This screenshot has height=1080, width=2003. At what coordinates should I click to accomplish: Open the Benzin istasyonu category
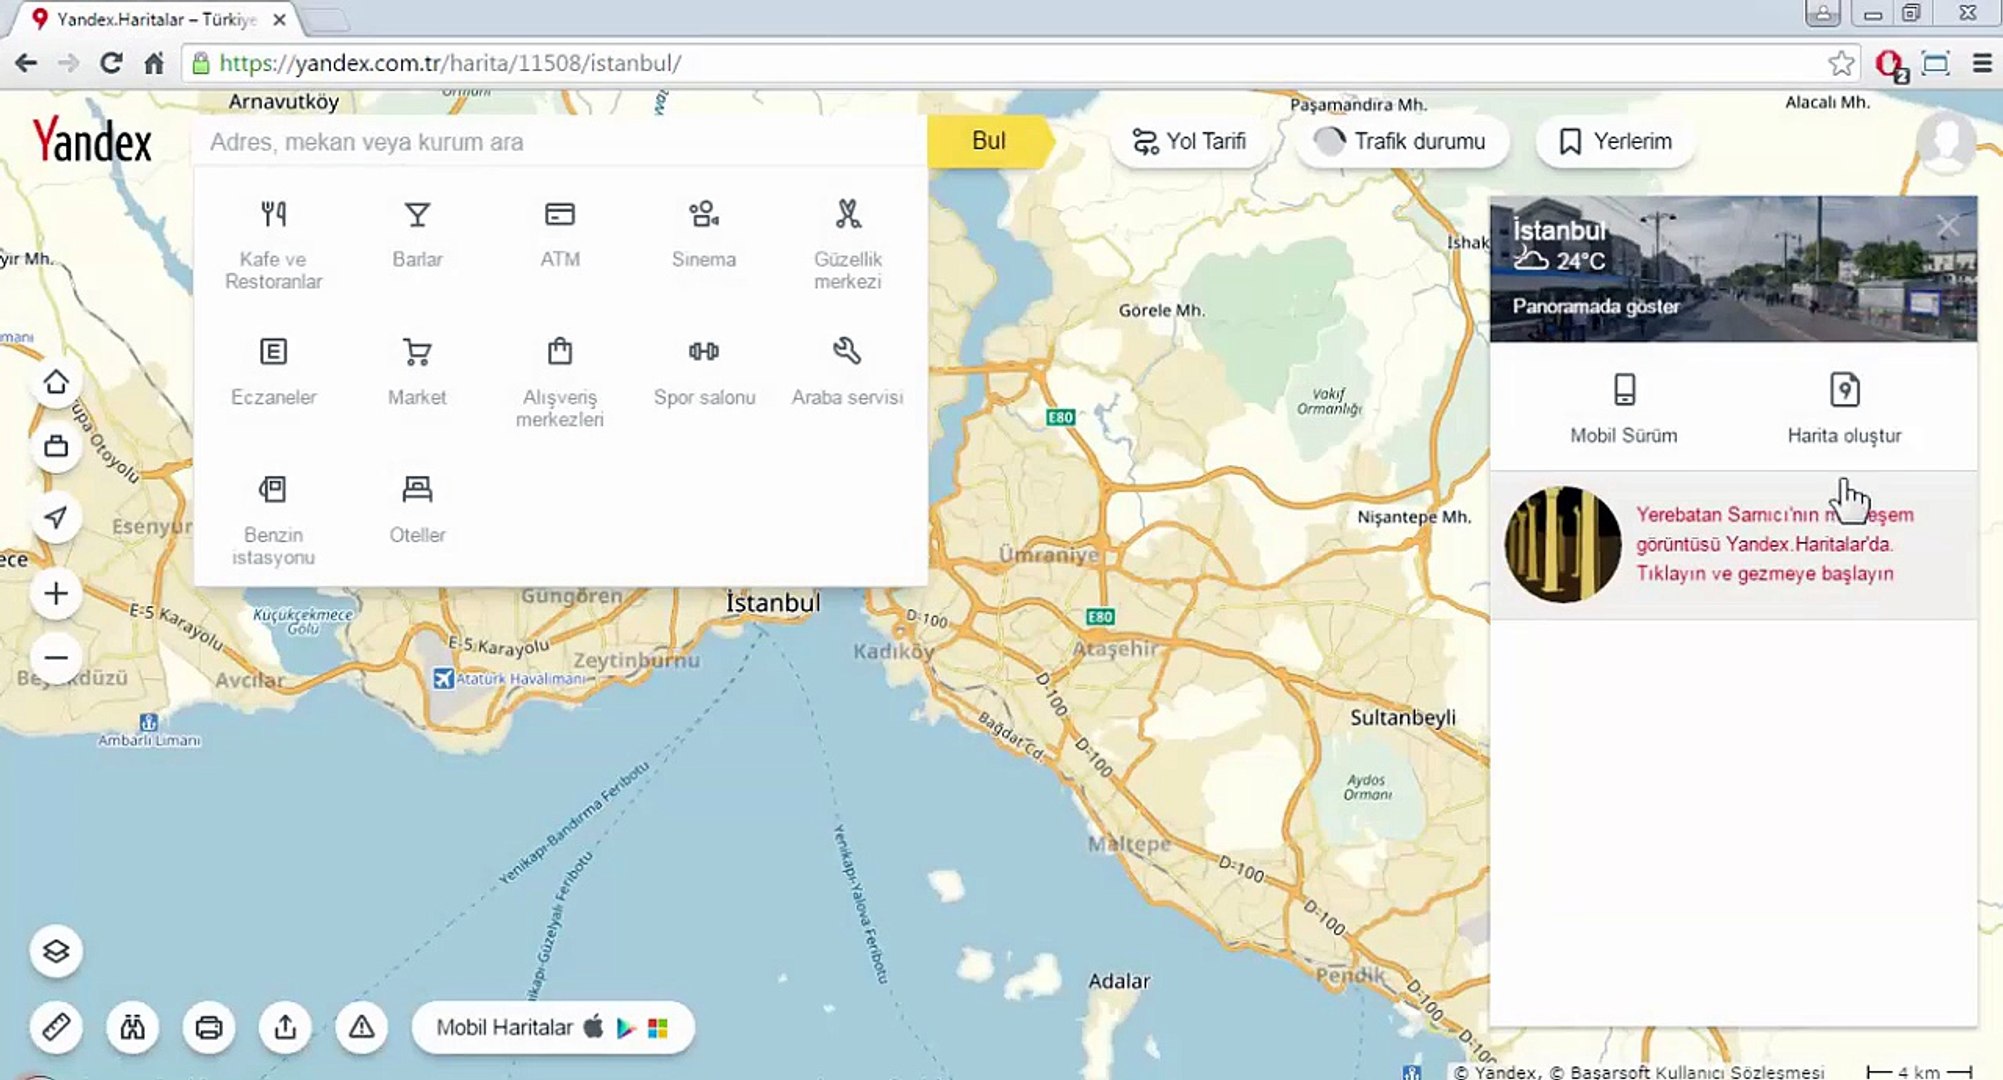tap(273, 490)
